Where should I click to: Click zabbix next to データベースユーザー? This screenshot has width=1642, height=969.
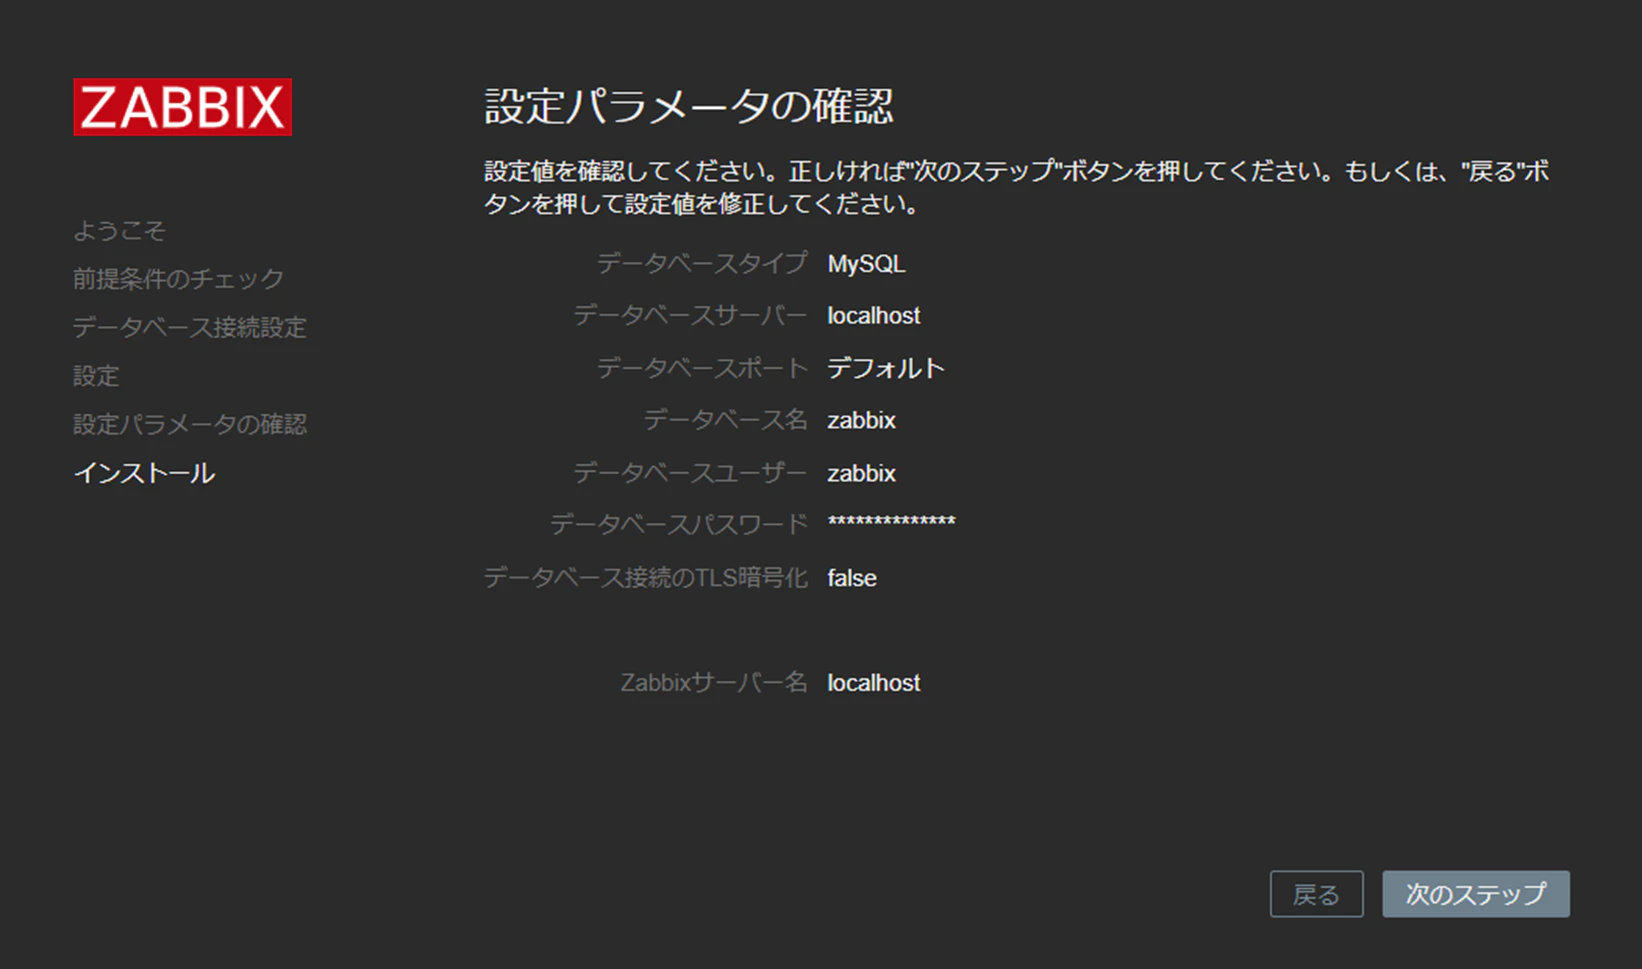(x=861, y=473)
